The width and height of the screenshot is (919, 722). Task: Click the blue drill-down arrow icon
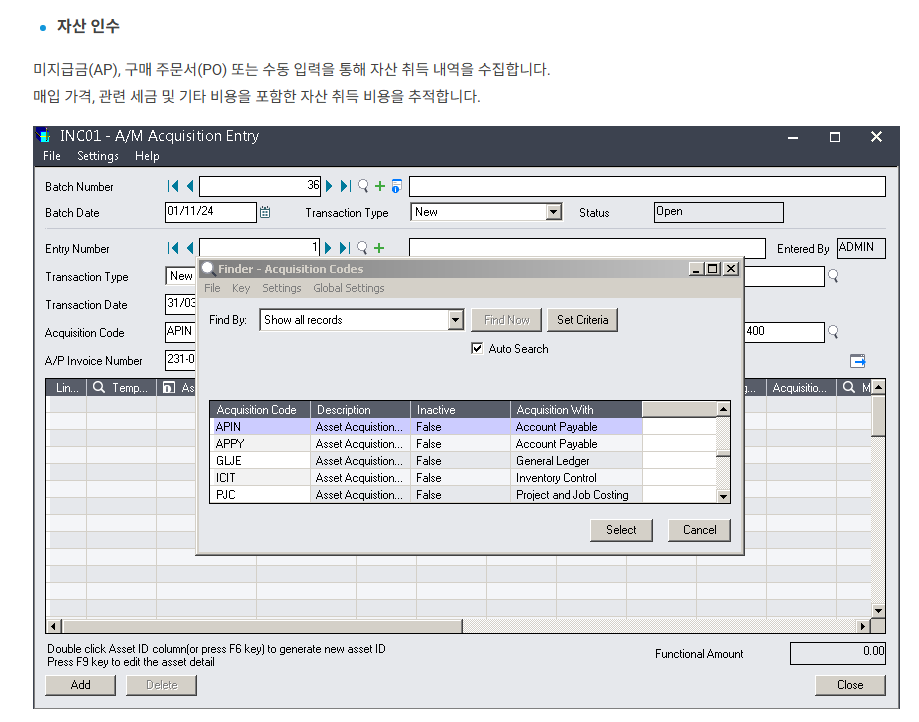tap(857, 361)
